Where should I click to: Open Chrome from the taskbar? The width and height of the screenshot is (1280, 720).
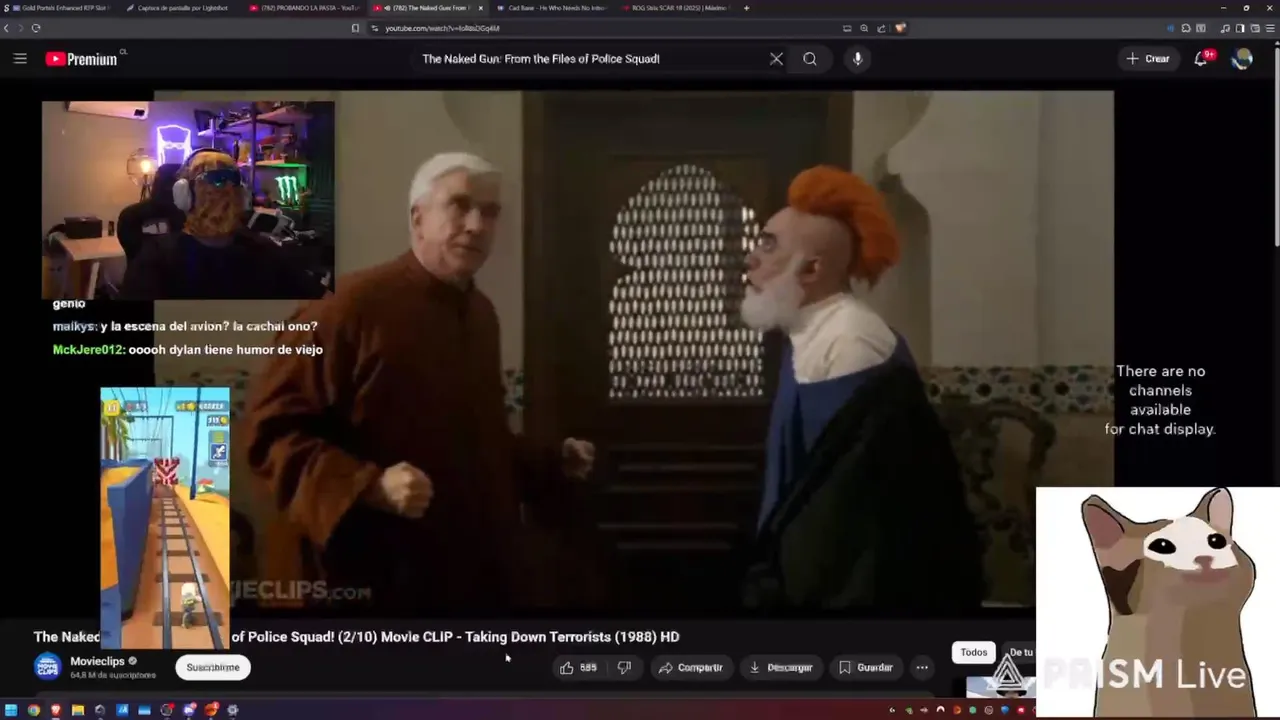33,710
